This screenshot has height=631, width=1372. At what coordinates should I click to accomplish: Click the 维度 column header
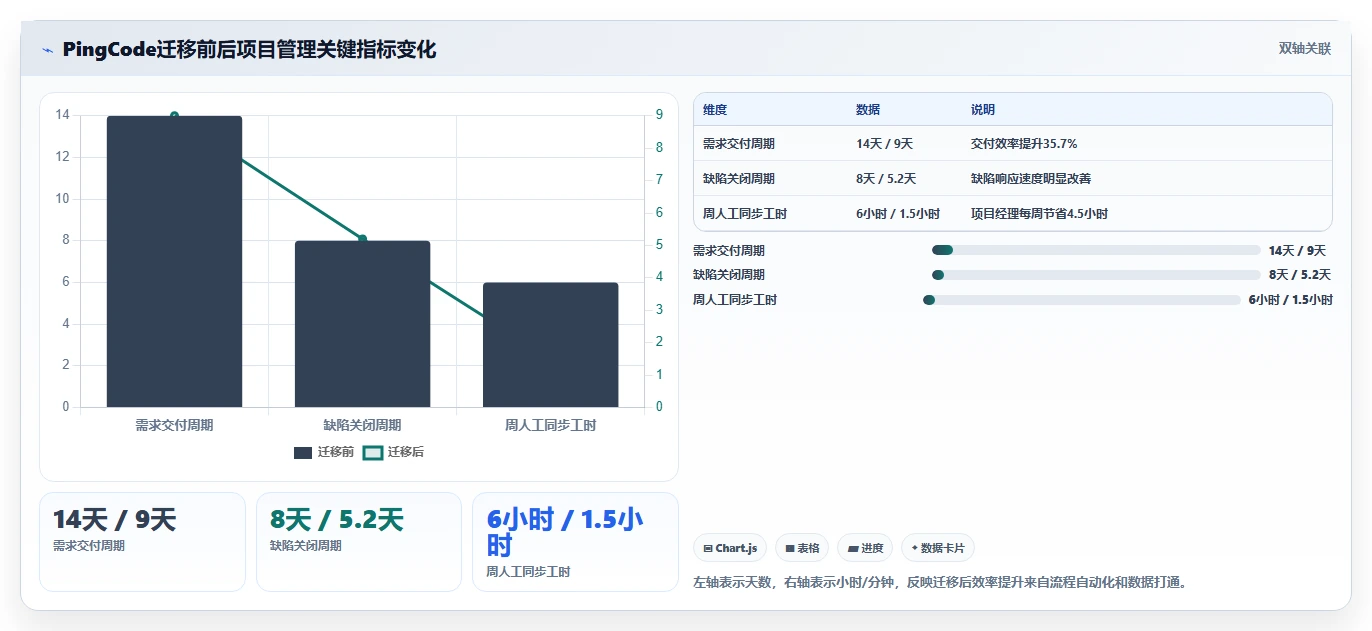(715, 110)
